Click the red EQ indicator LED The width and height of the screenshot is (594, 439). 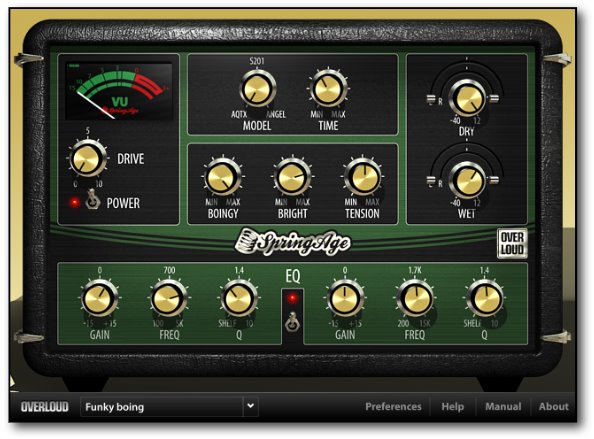(292, 298)
